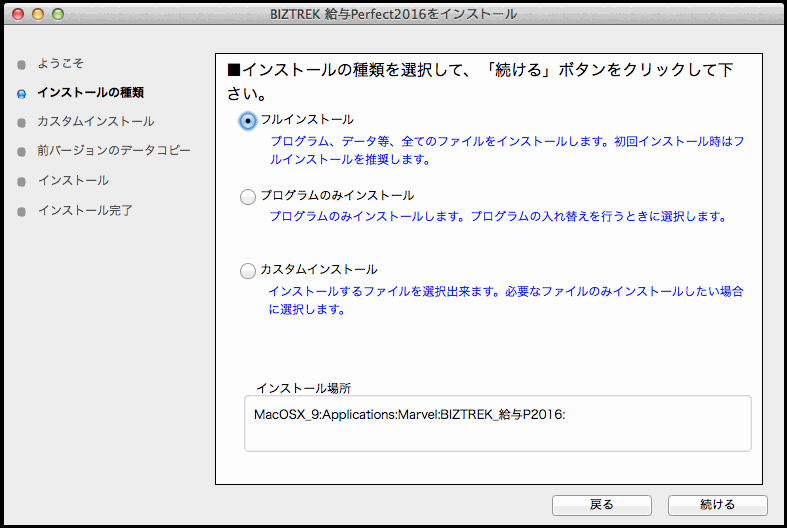The height and width of the screenshot is (528, 787).
Task: Pick the カスタムインストール radio button
Action: (x=248, y=270)
